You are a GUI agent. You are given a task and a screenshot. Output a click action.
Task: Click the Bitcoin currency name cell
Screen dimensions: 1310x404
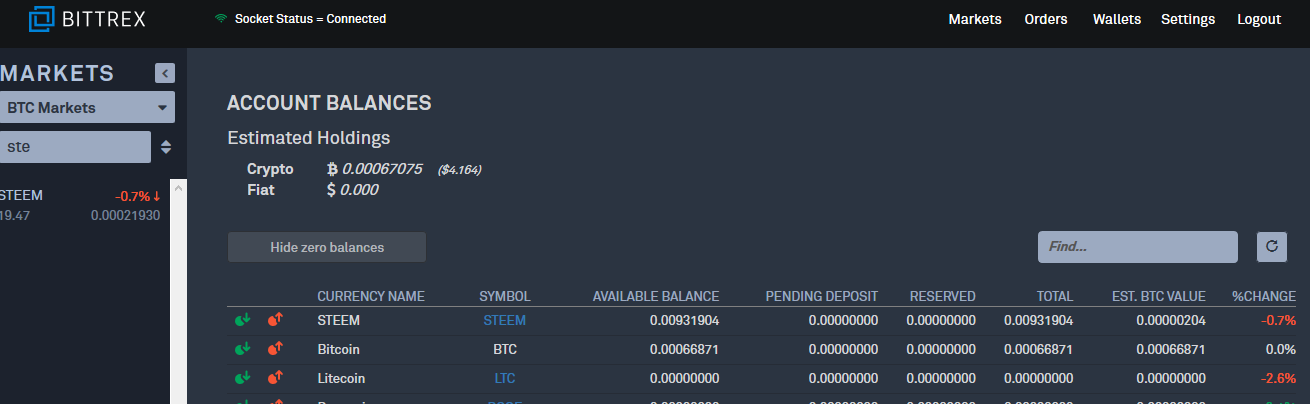tap(338, 349)
